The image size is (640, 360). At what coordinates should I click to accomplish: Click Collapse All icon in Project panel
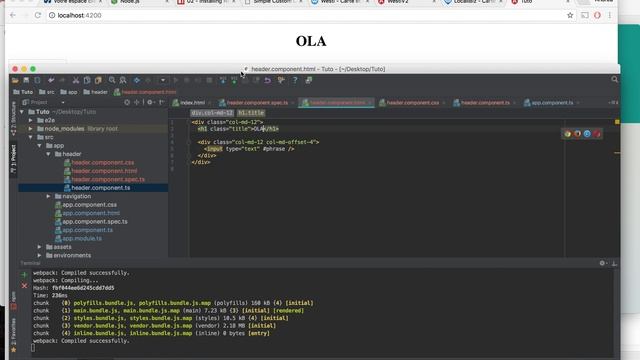tap(138, 102)
